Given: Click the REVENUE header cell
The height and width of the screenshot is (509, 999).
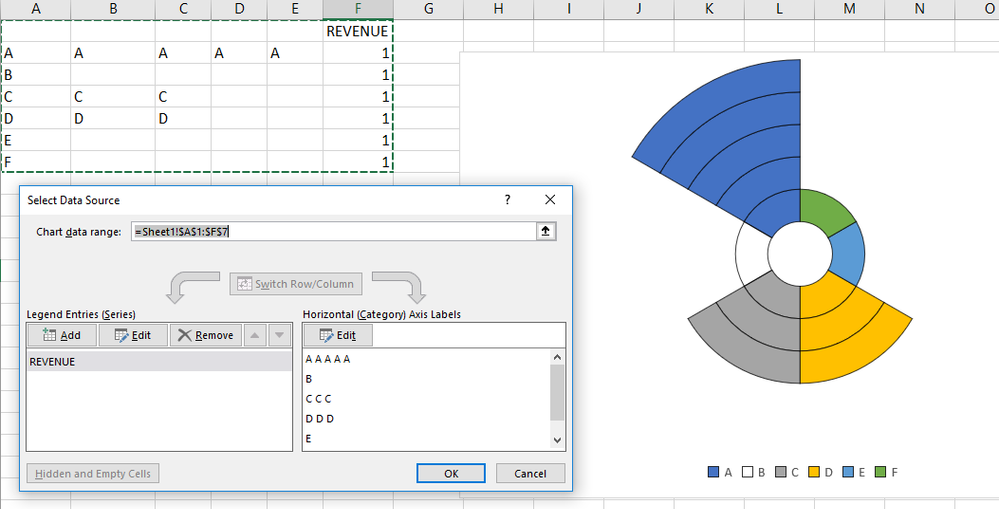Looking at the screenshot, I should pyautogui.click(x=358, y=31).
